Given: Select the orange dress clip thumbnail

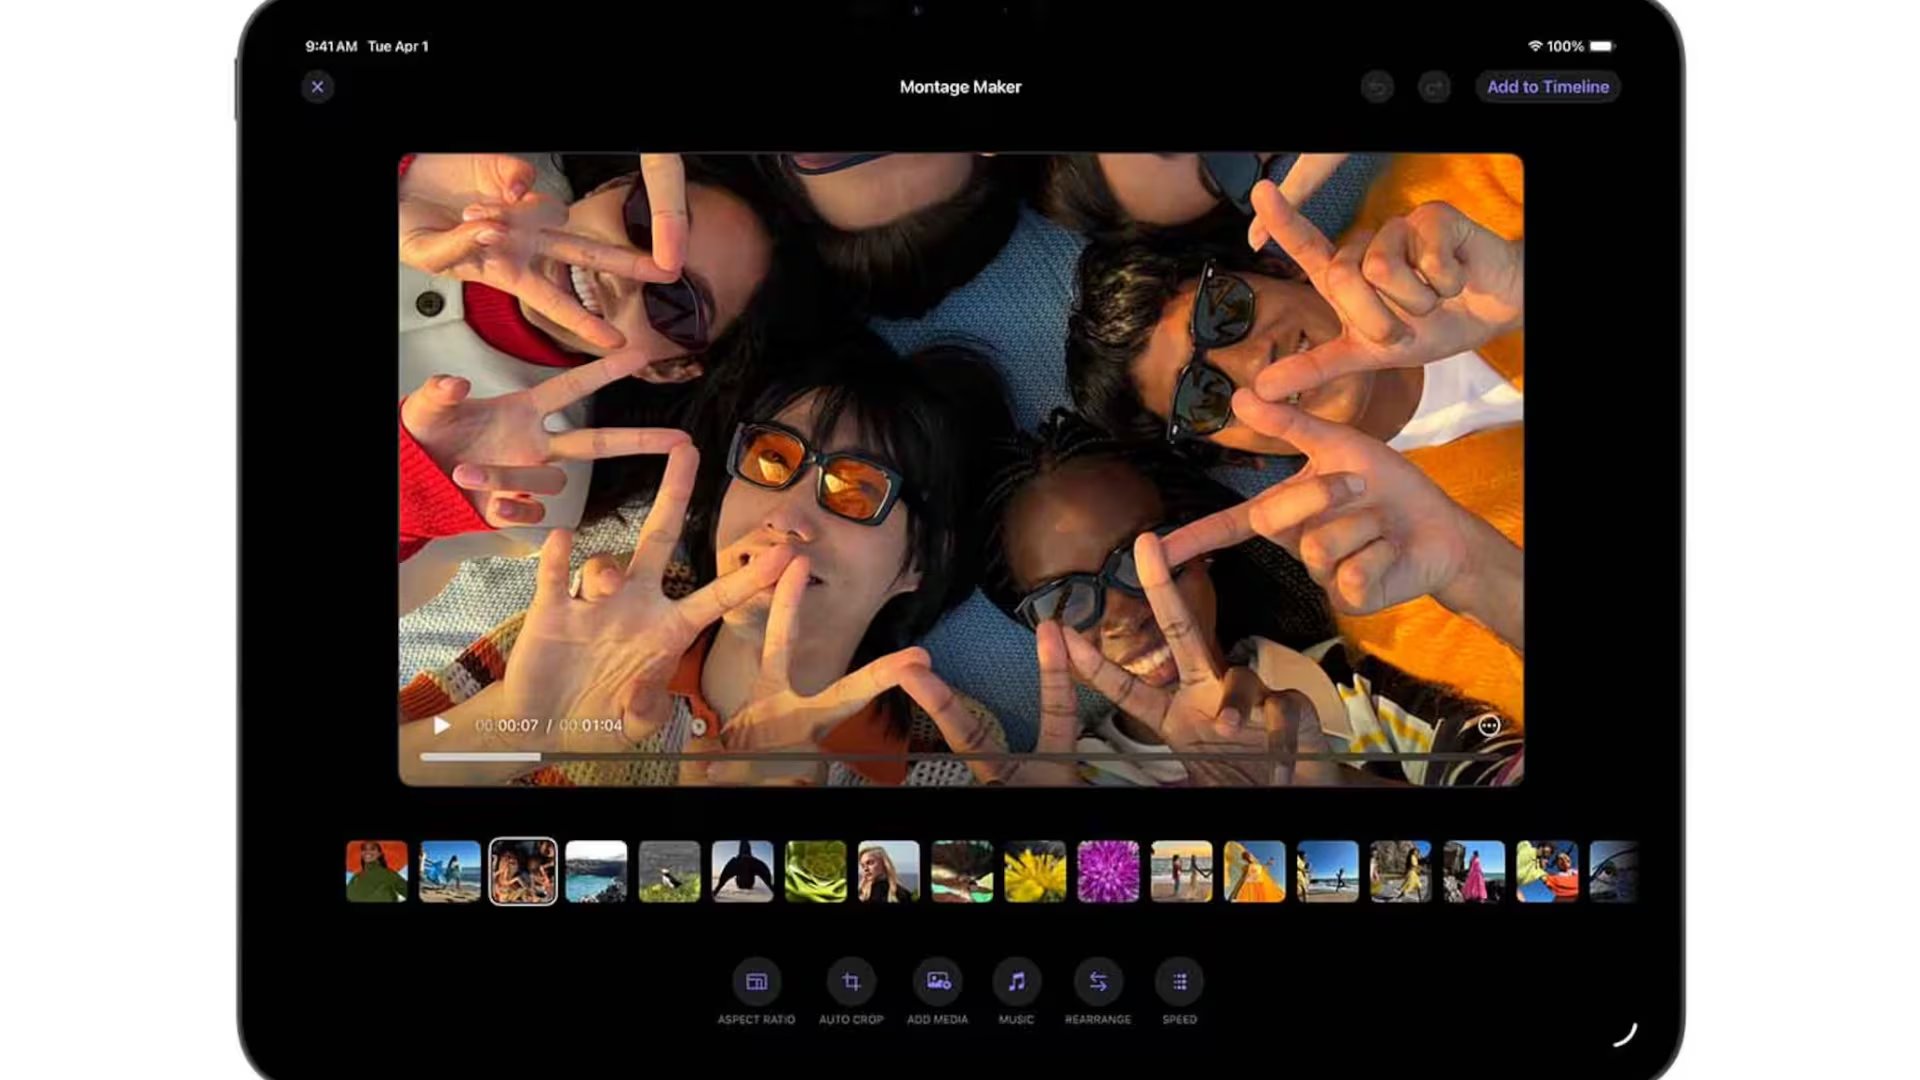Looking at the screenshot, I should click(x=1254, y=871).
